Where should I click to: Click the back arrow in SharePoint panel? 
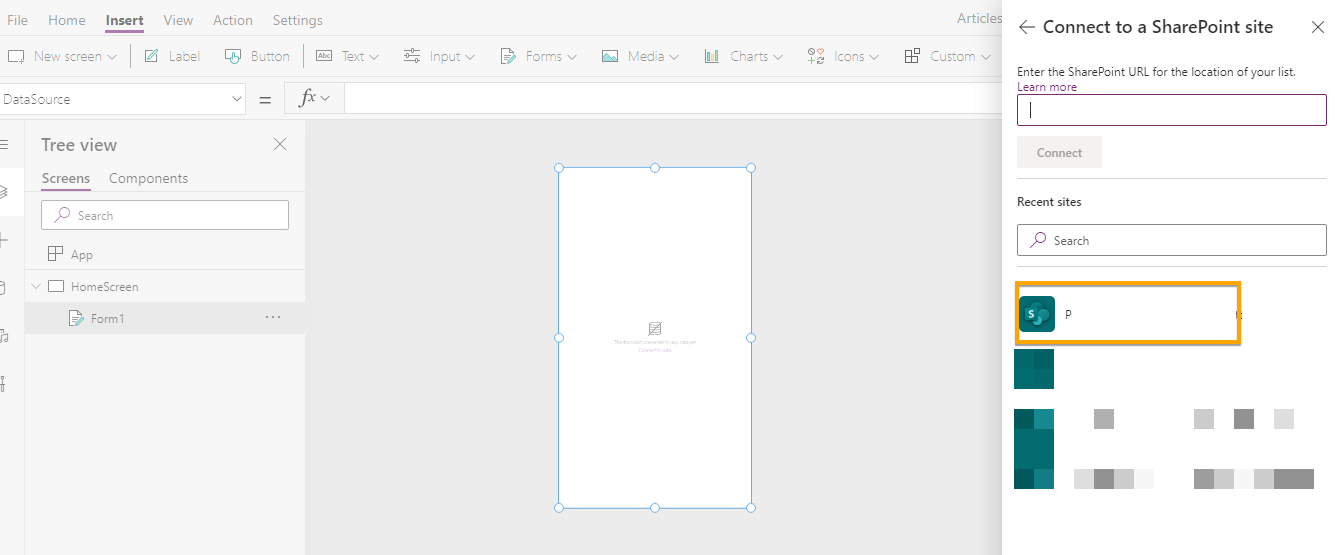tap(1026, 28)
